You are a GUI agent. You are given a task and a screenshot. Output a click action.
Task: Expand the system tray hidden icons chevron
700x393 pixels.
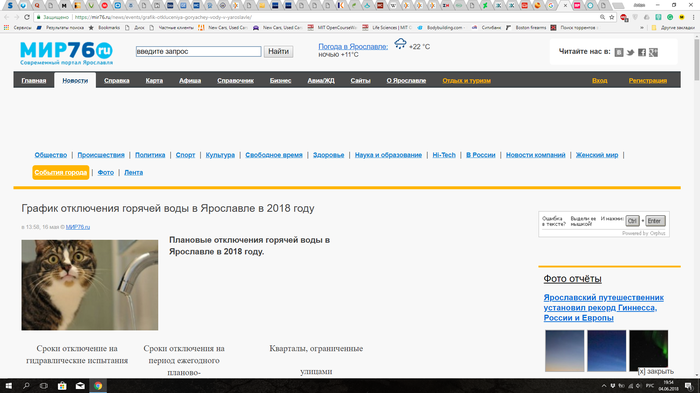coord(604,386)
